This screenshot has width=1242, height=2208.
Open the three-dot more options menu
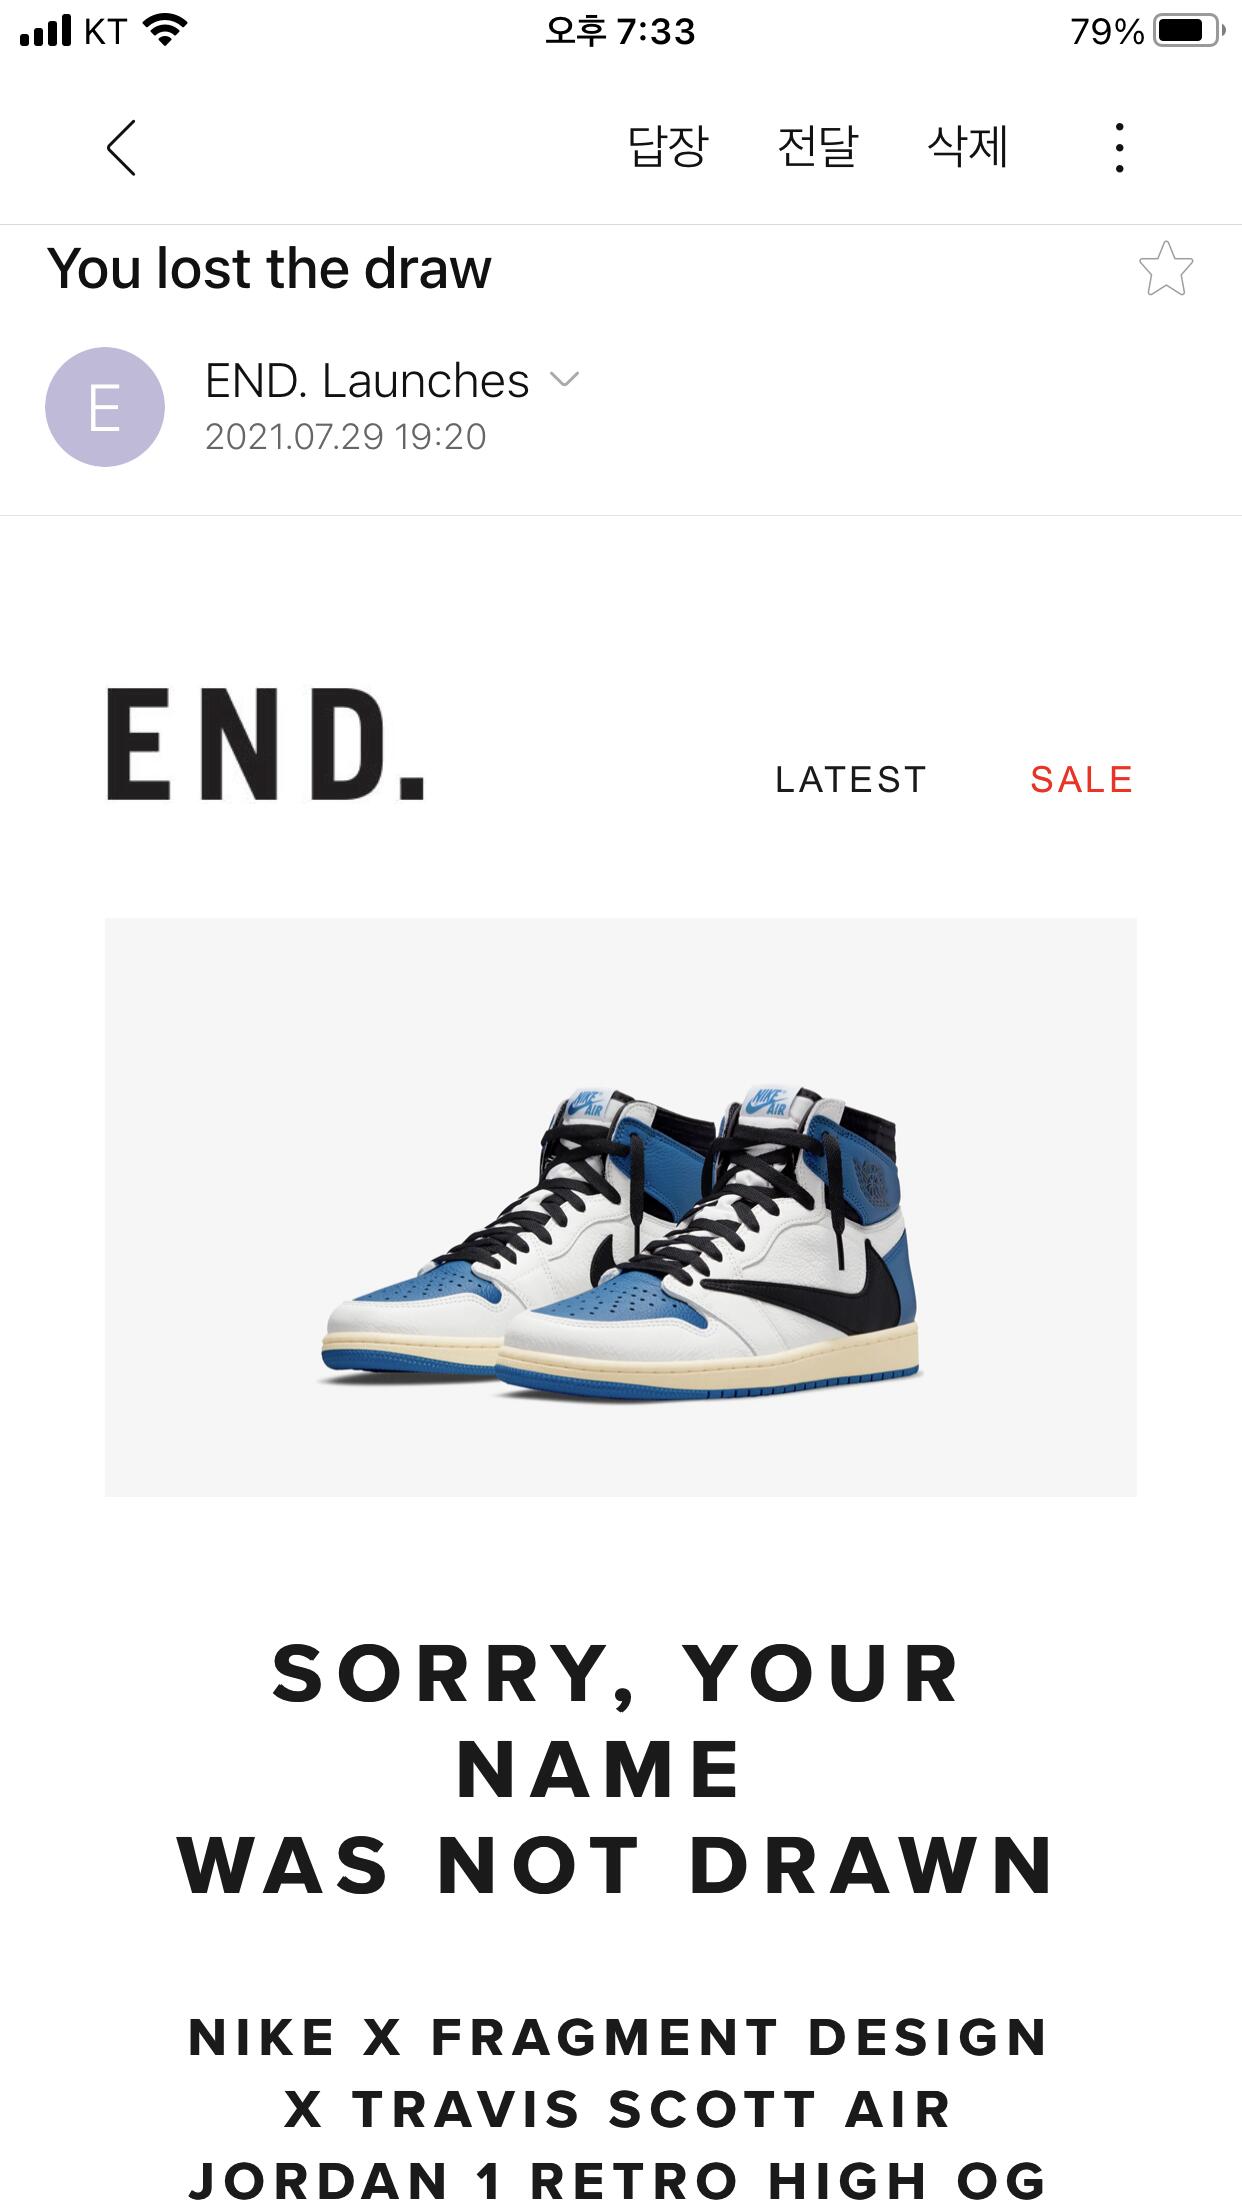click(1119, 148)
